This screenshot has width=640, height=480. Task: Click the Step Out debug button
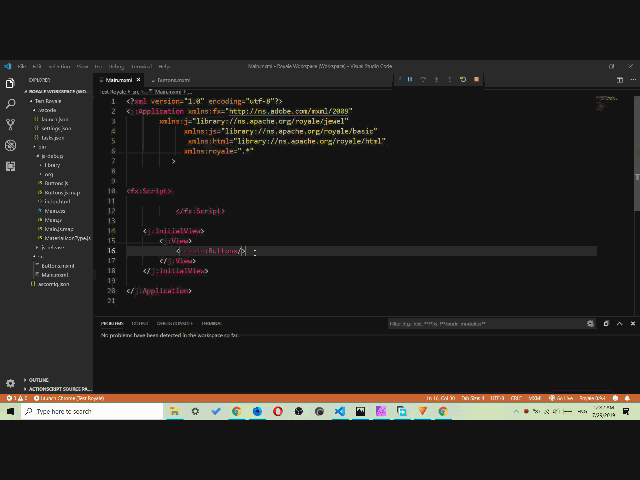[x=449, y=80]
